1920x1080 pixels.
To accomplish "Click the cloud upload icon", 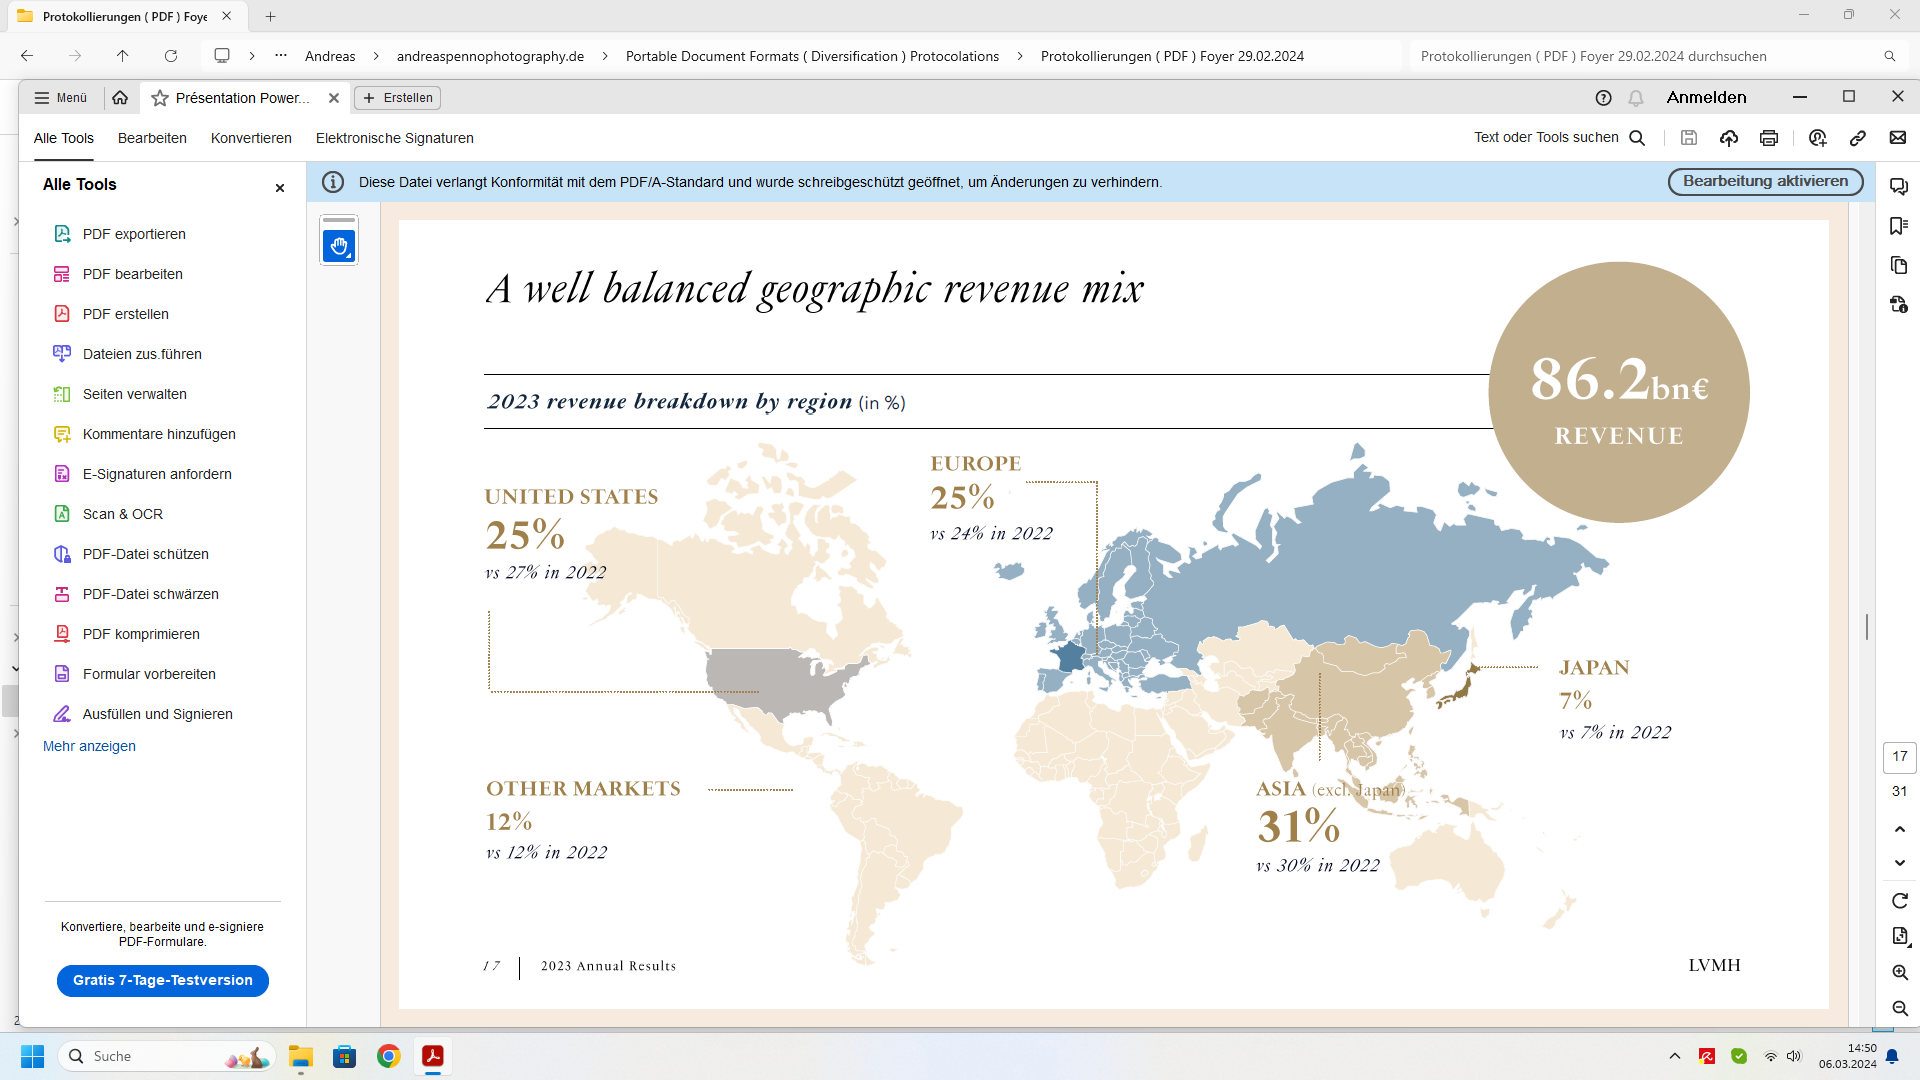I will [x=1729, y=138].
